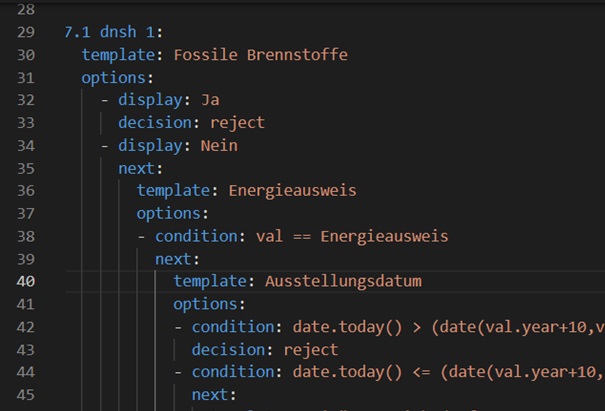Image resolution: width=605 pixels, height=411 pixels.
Task: Click line number 37 in the gutter
Action: pos(26,213)
